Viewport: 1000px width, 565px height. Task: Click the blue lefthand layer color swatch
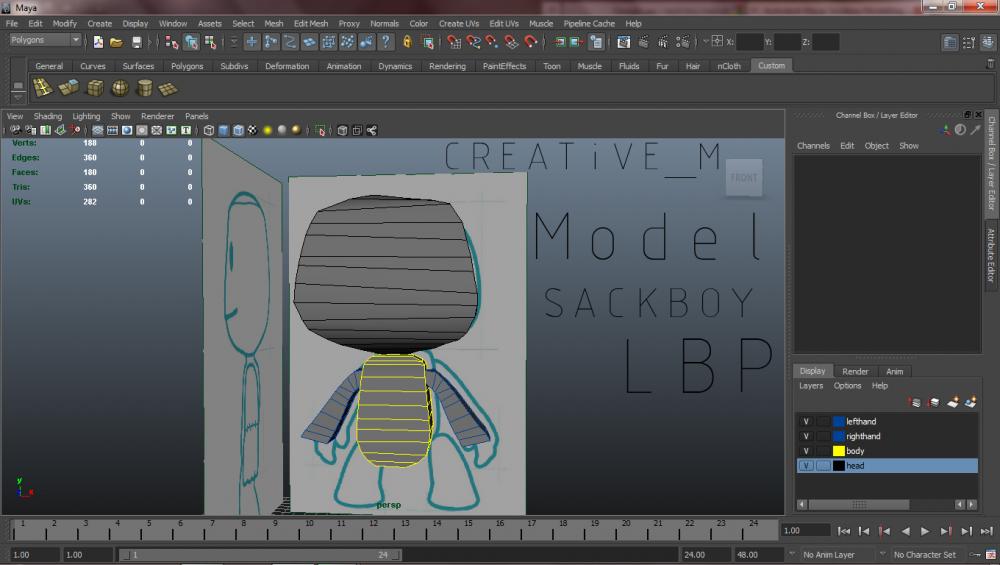pyautogui.click(x=839, y=422)
